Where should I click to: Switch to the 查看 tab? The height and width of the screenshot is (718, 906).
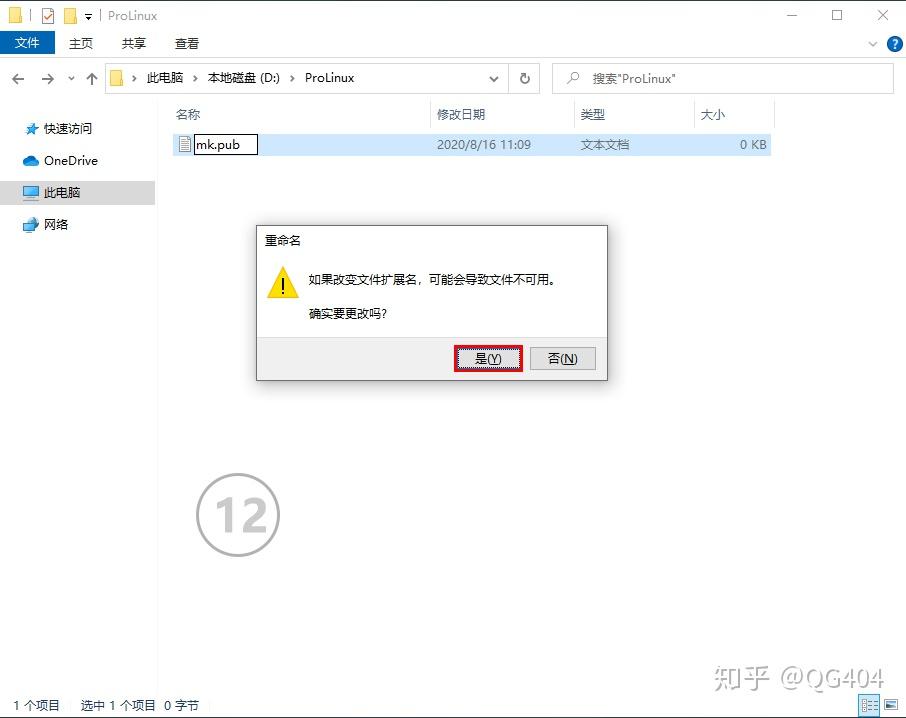[187, 43]
